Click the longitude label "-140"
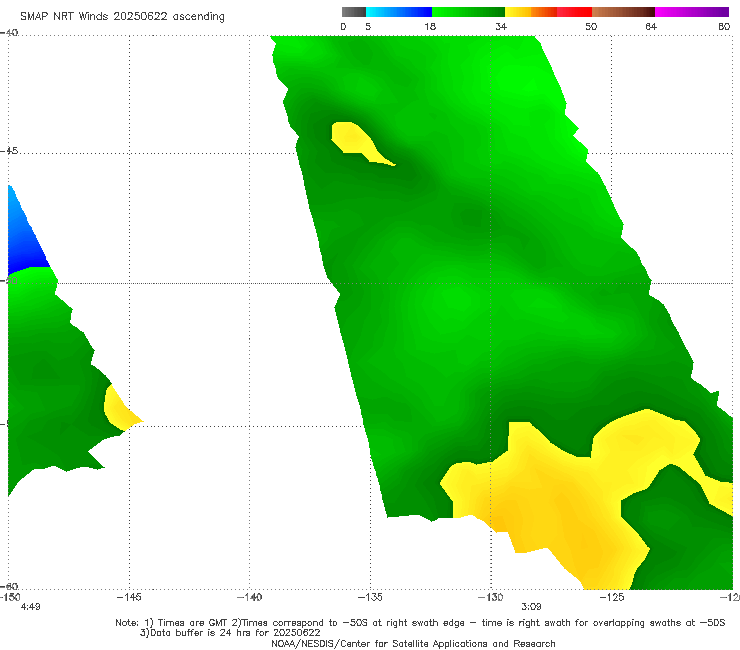 tap(249, 597)
